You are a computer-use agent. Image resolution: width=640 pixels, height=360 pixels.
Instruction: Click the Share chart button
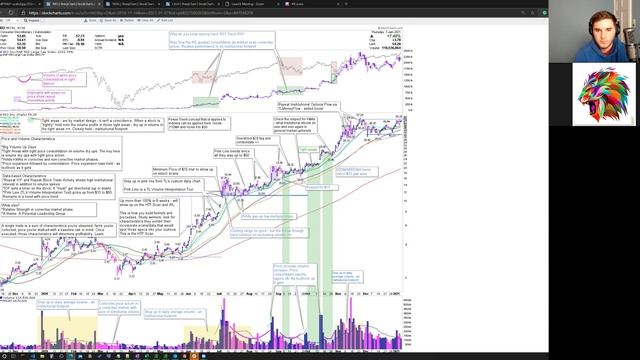(91, 20)
